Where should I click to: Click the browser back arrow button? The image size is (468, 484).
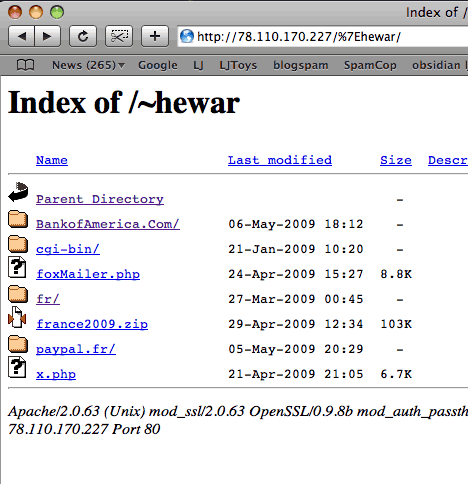[x=21, y=36]
